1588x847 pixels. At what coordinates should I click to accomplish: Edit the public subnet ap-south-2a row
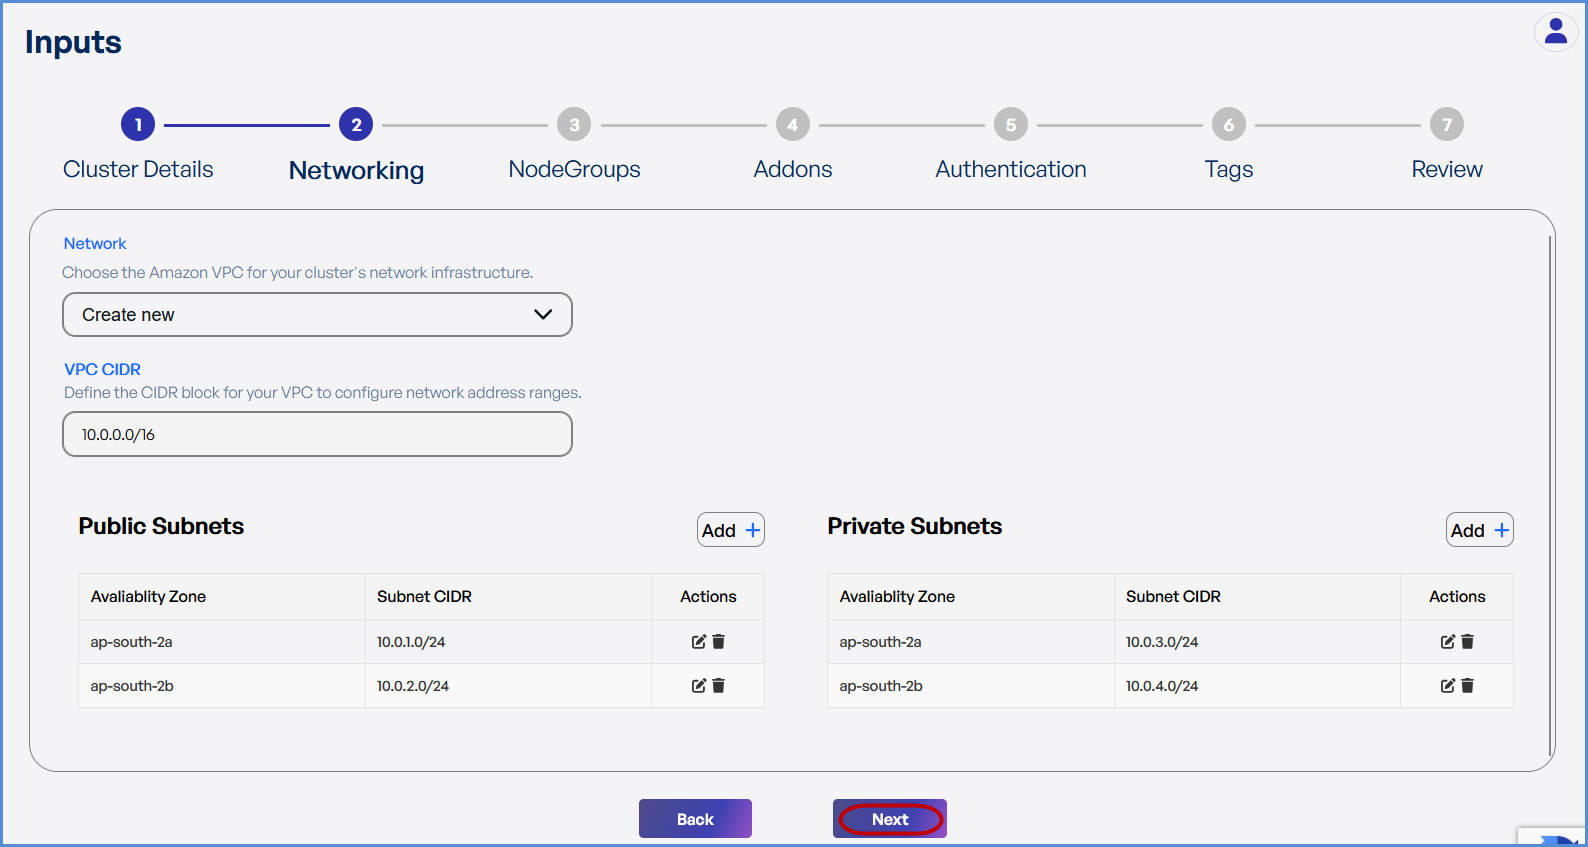coord(698,642)
